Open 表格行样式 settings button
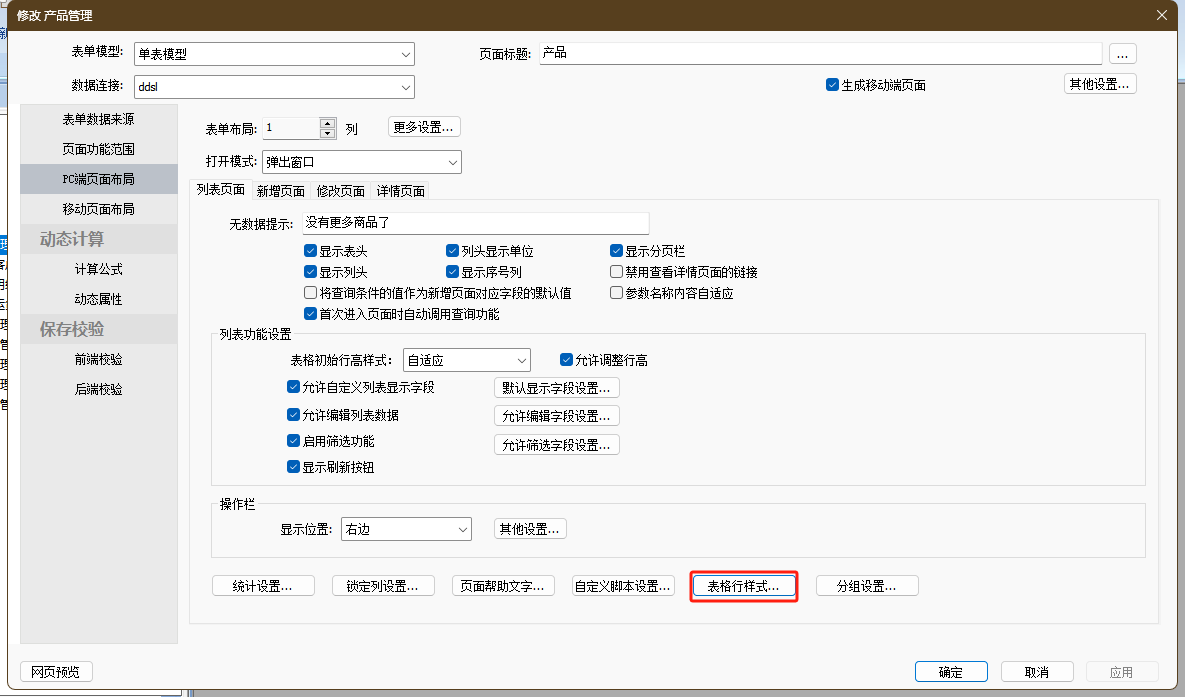The image size is (1185, 697). [x=743, y=586]
